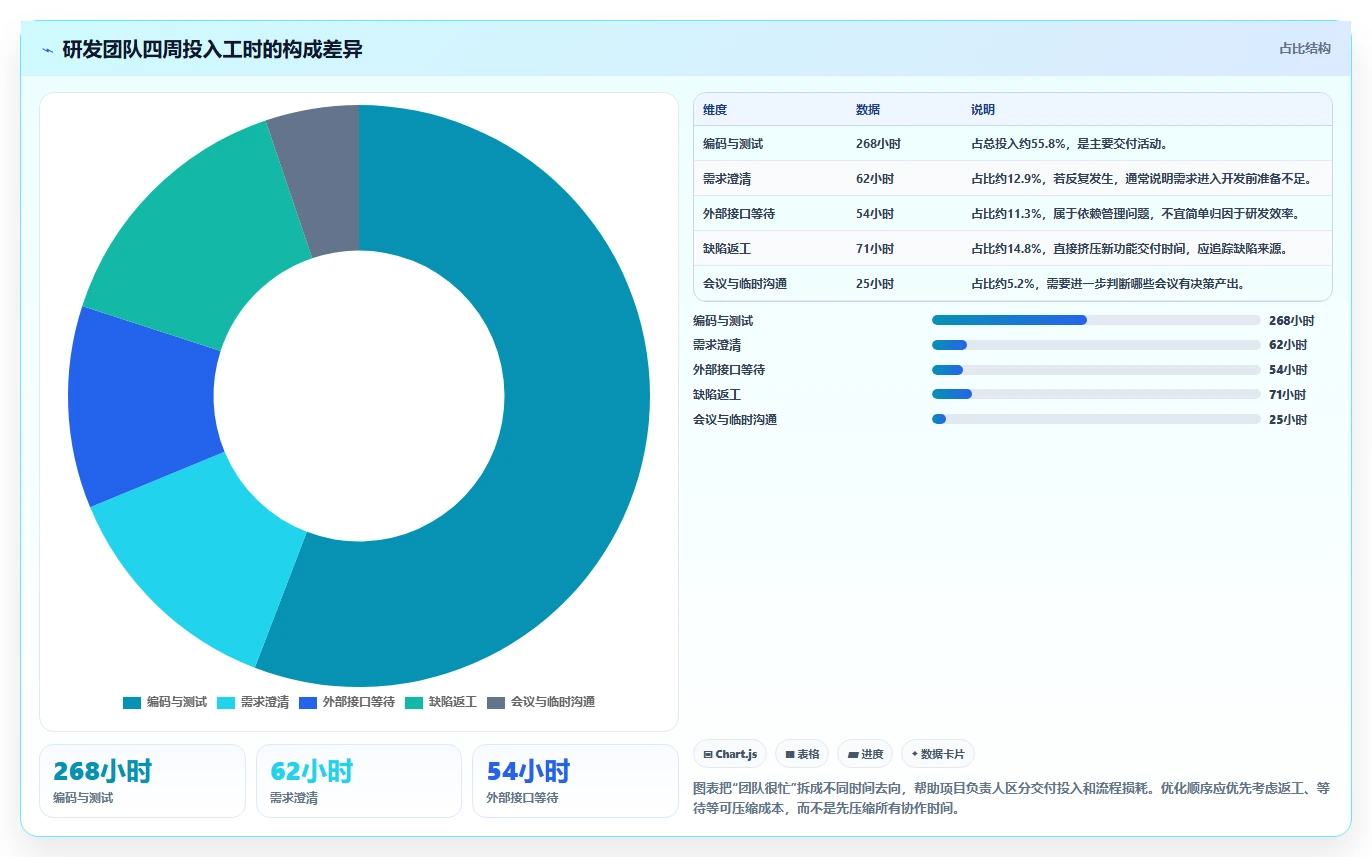Select the 数据卡片 tag chip

938,754
